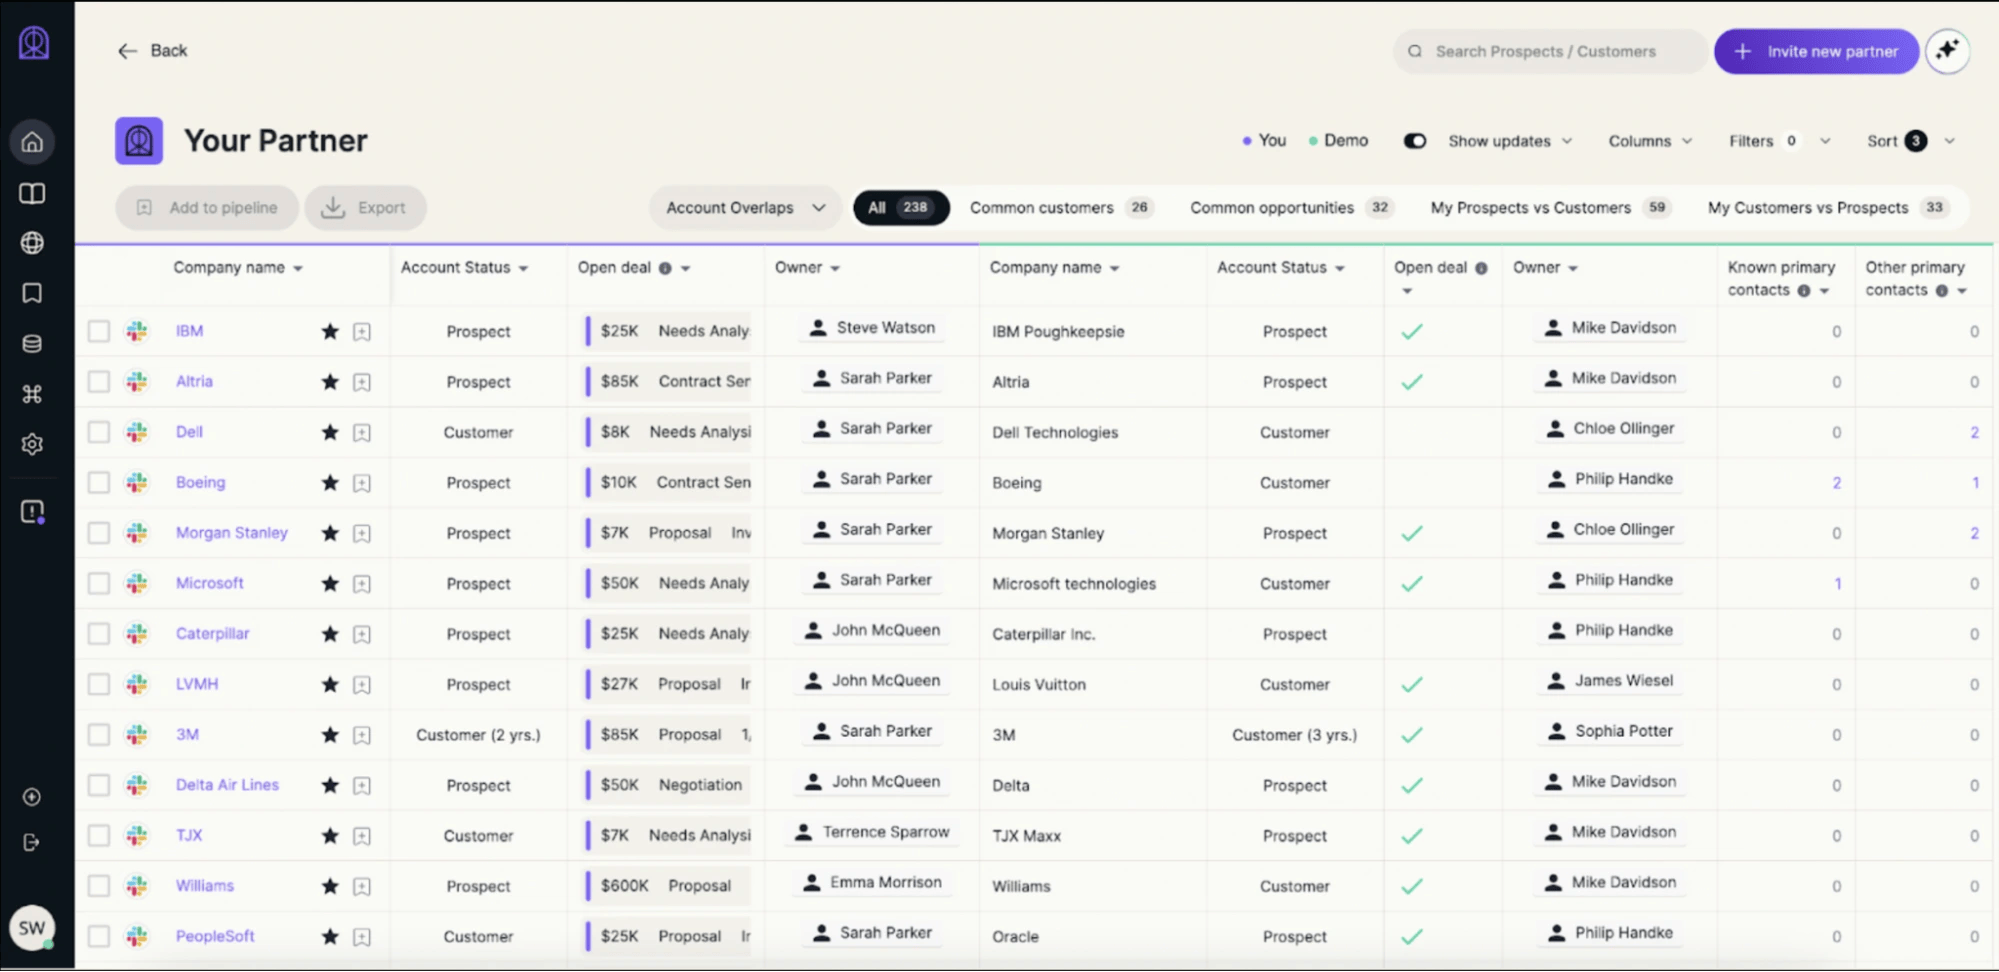Click the sparkle AI assistant icon
1999x972 pixels.
tap(1947, 51)
